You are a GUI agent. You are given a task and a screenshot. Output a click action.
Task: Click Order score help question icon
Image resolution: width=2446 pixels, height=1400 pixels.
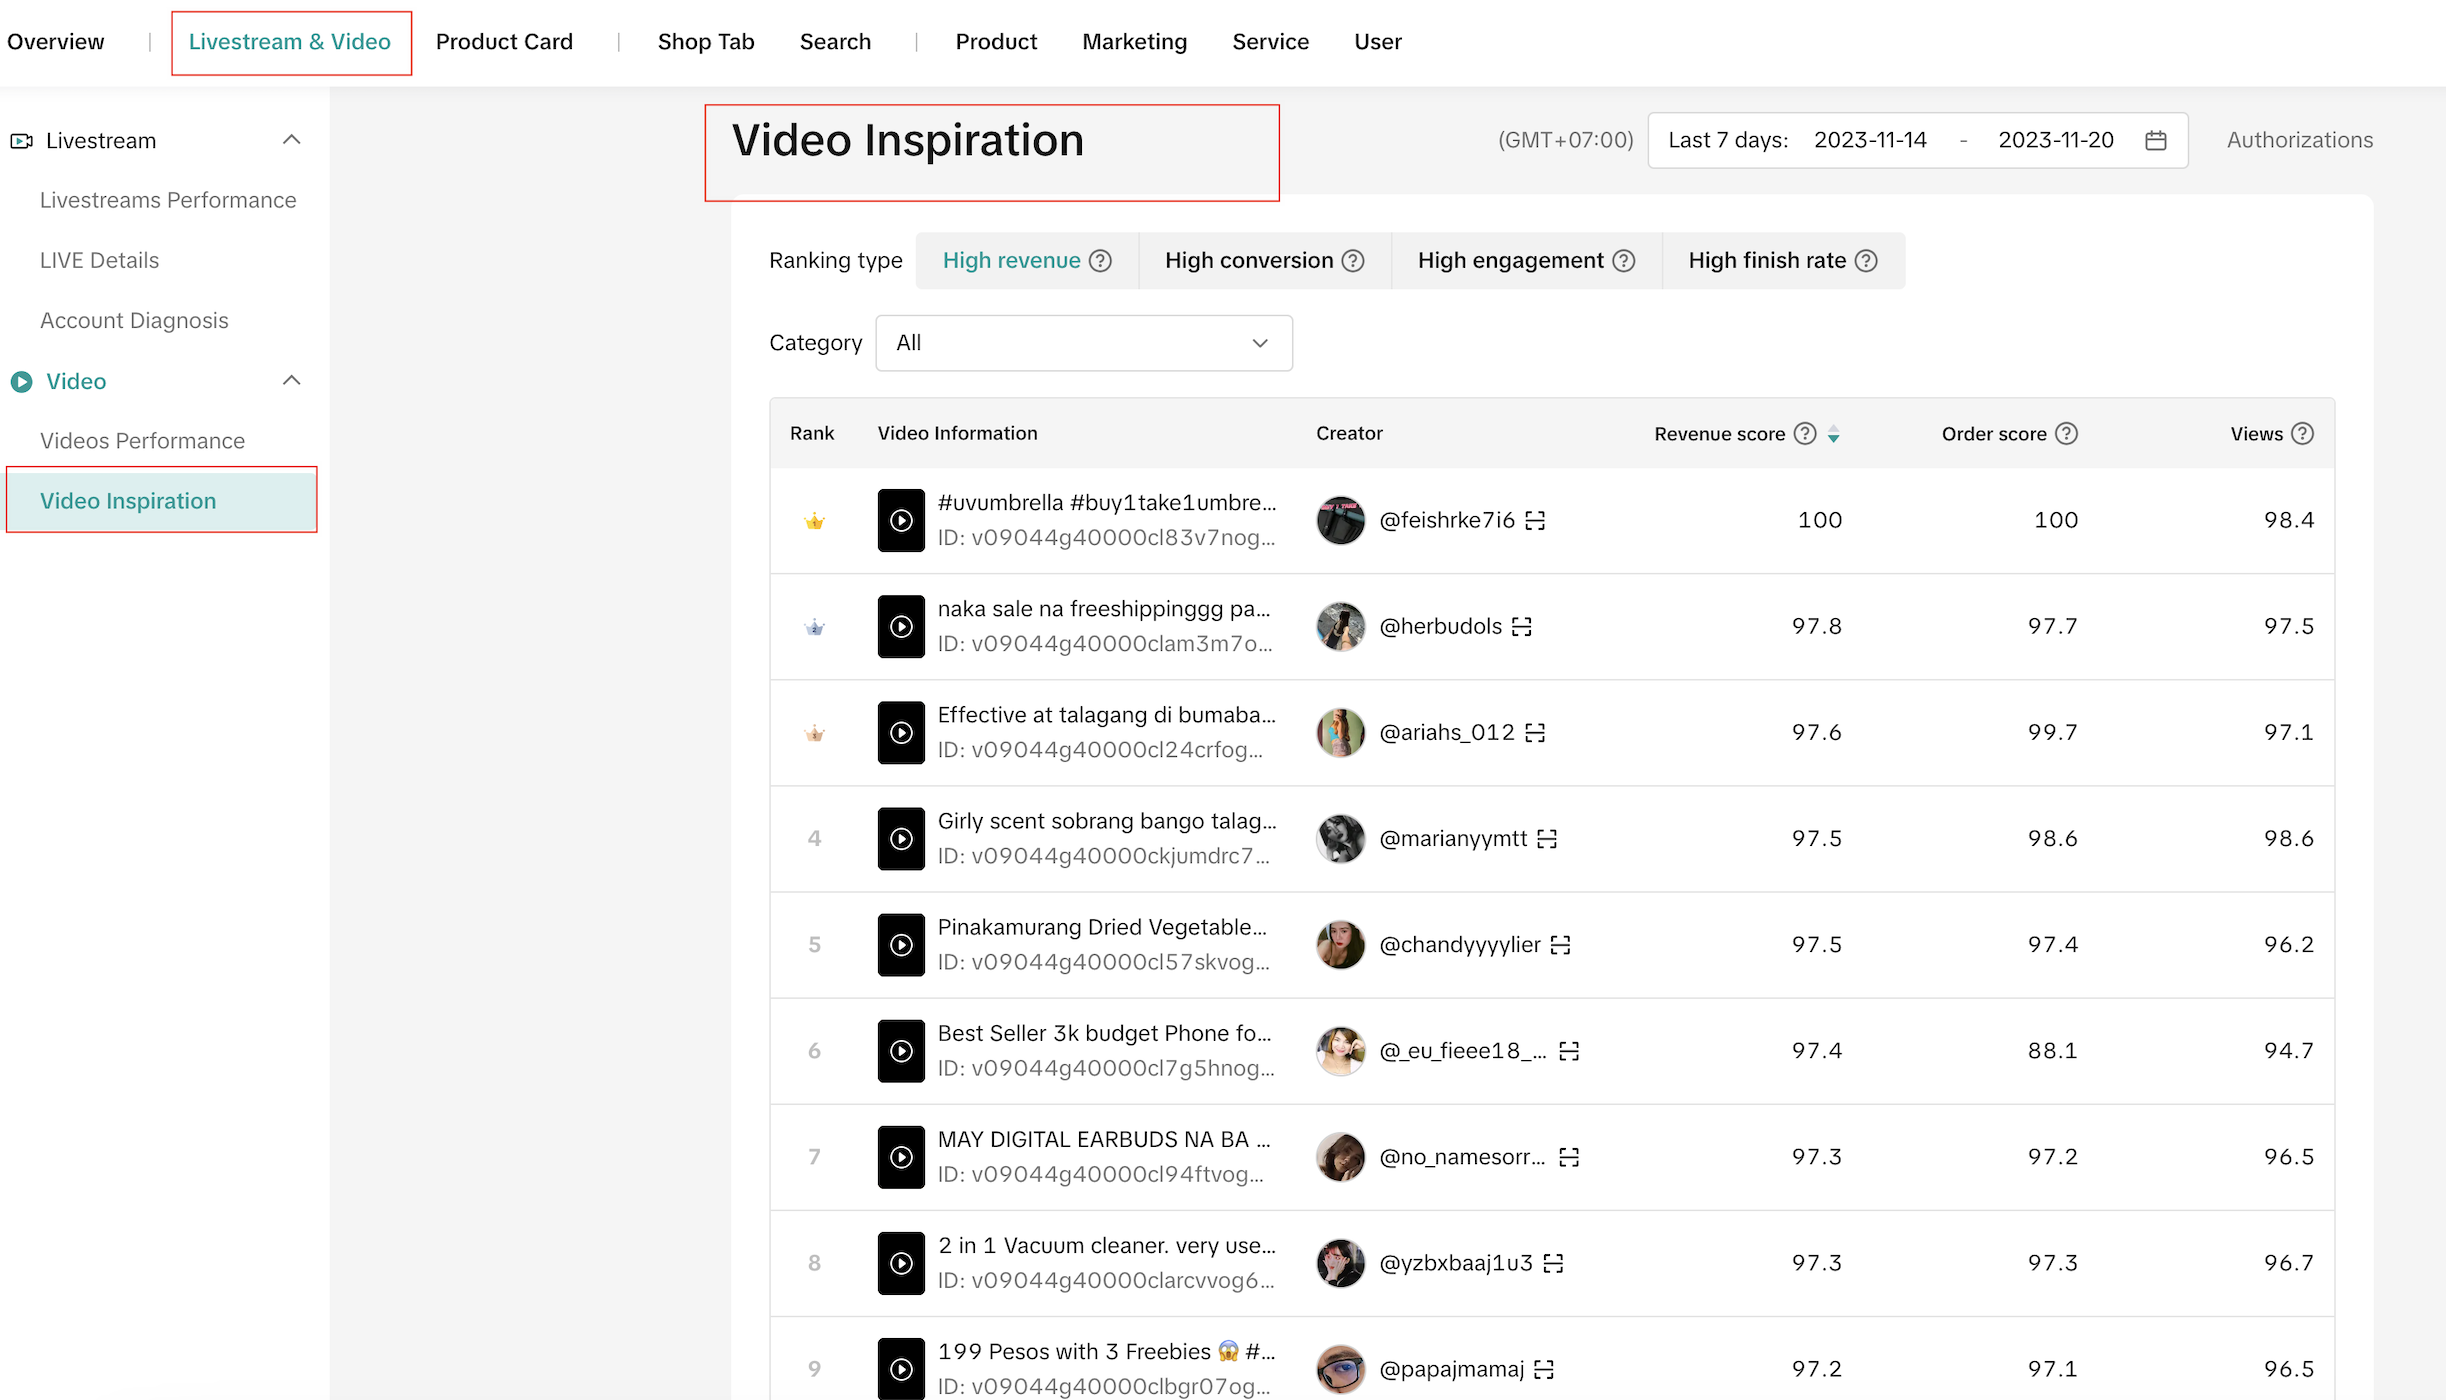pyautogui.click(x=2066, y=434)
